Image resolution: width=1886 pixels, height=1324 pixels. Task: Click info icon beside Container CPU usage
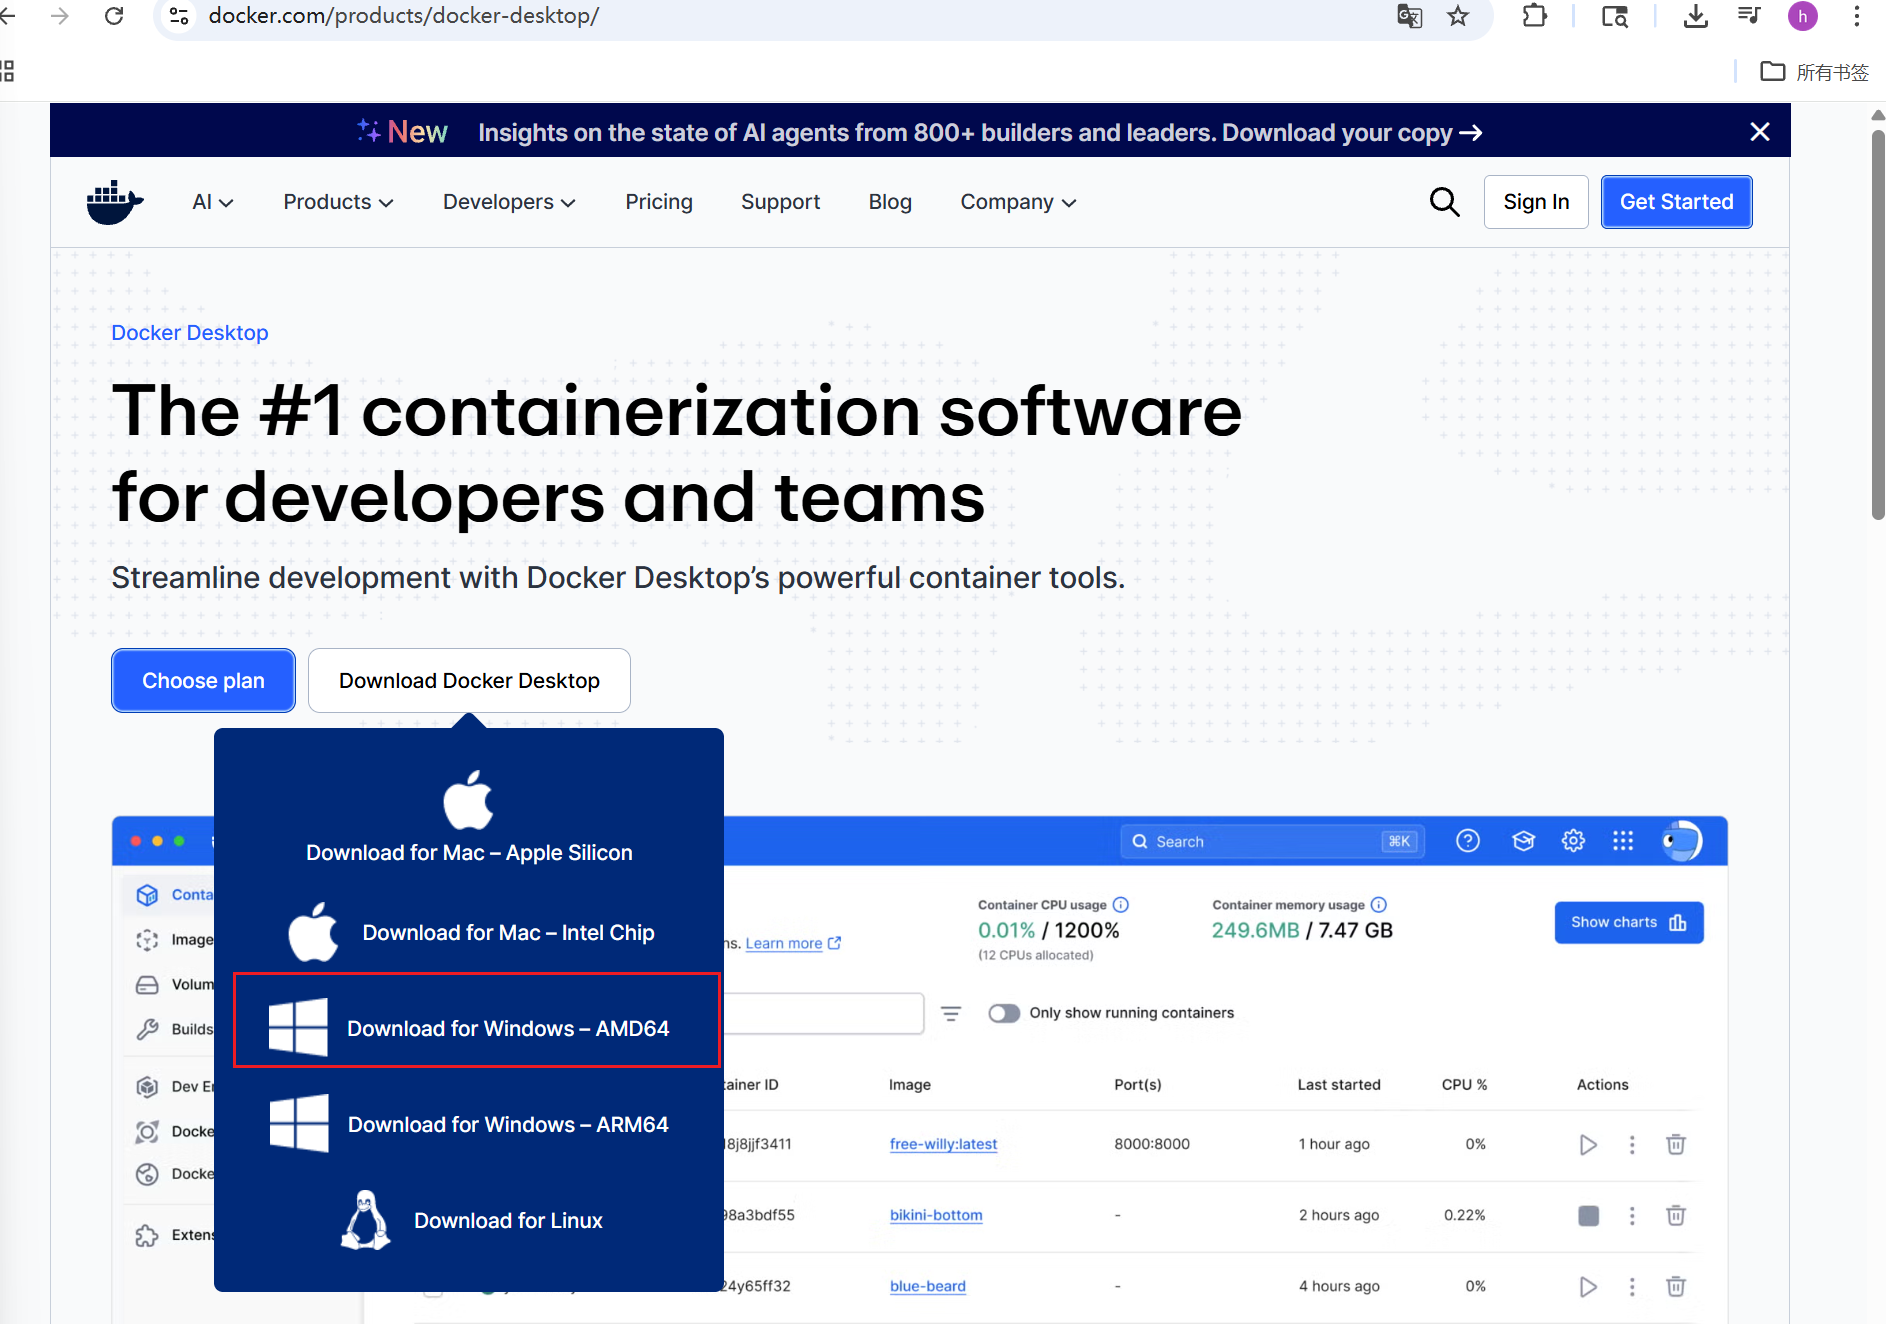pyautogui.click(x=1121, y=905)
